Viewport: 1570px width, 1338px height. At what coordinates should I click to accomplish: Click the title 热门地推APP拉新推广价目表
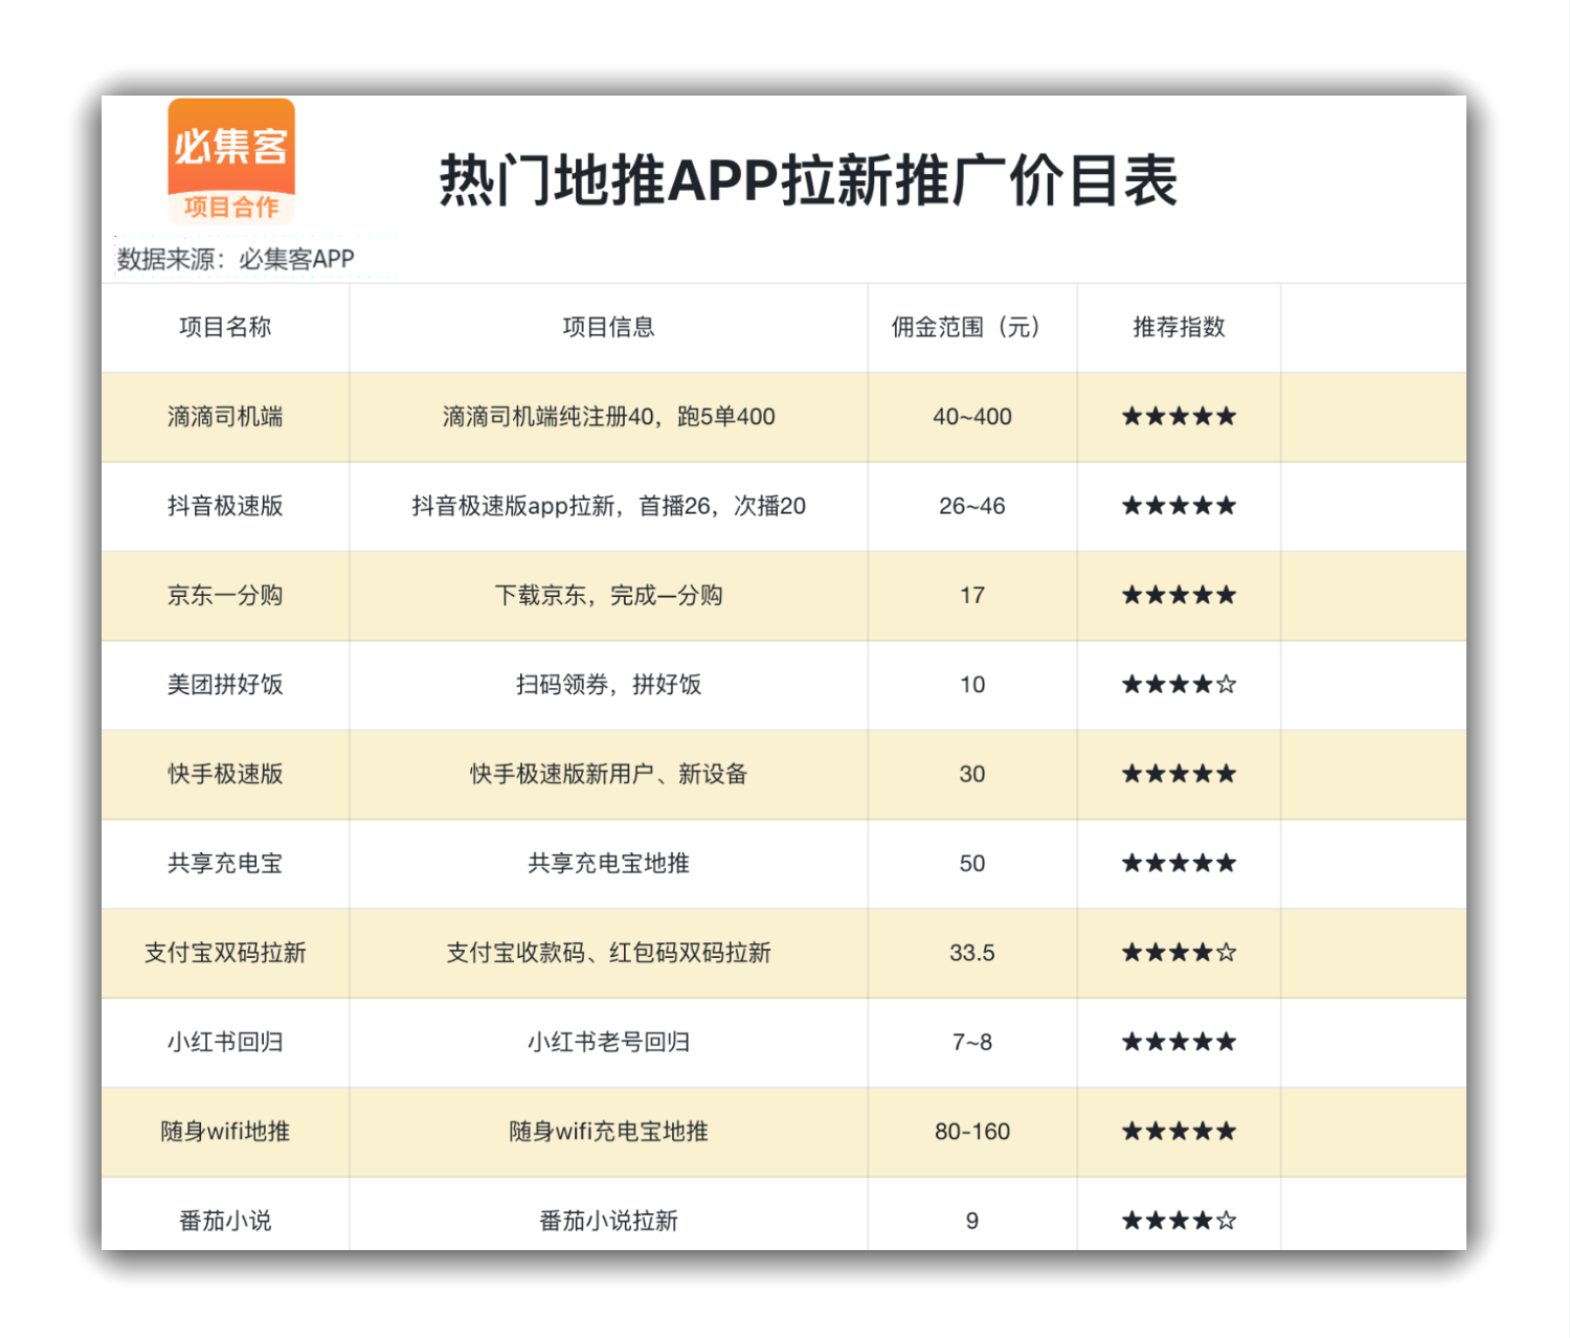tap(808, 181)
